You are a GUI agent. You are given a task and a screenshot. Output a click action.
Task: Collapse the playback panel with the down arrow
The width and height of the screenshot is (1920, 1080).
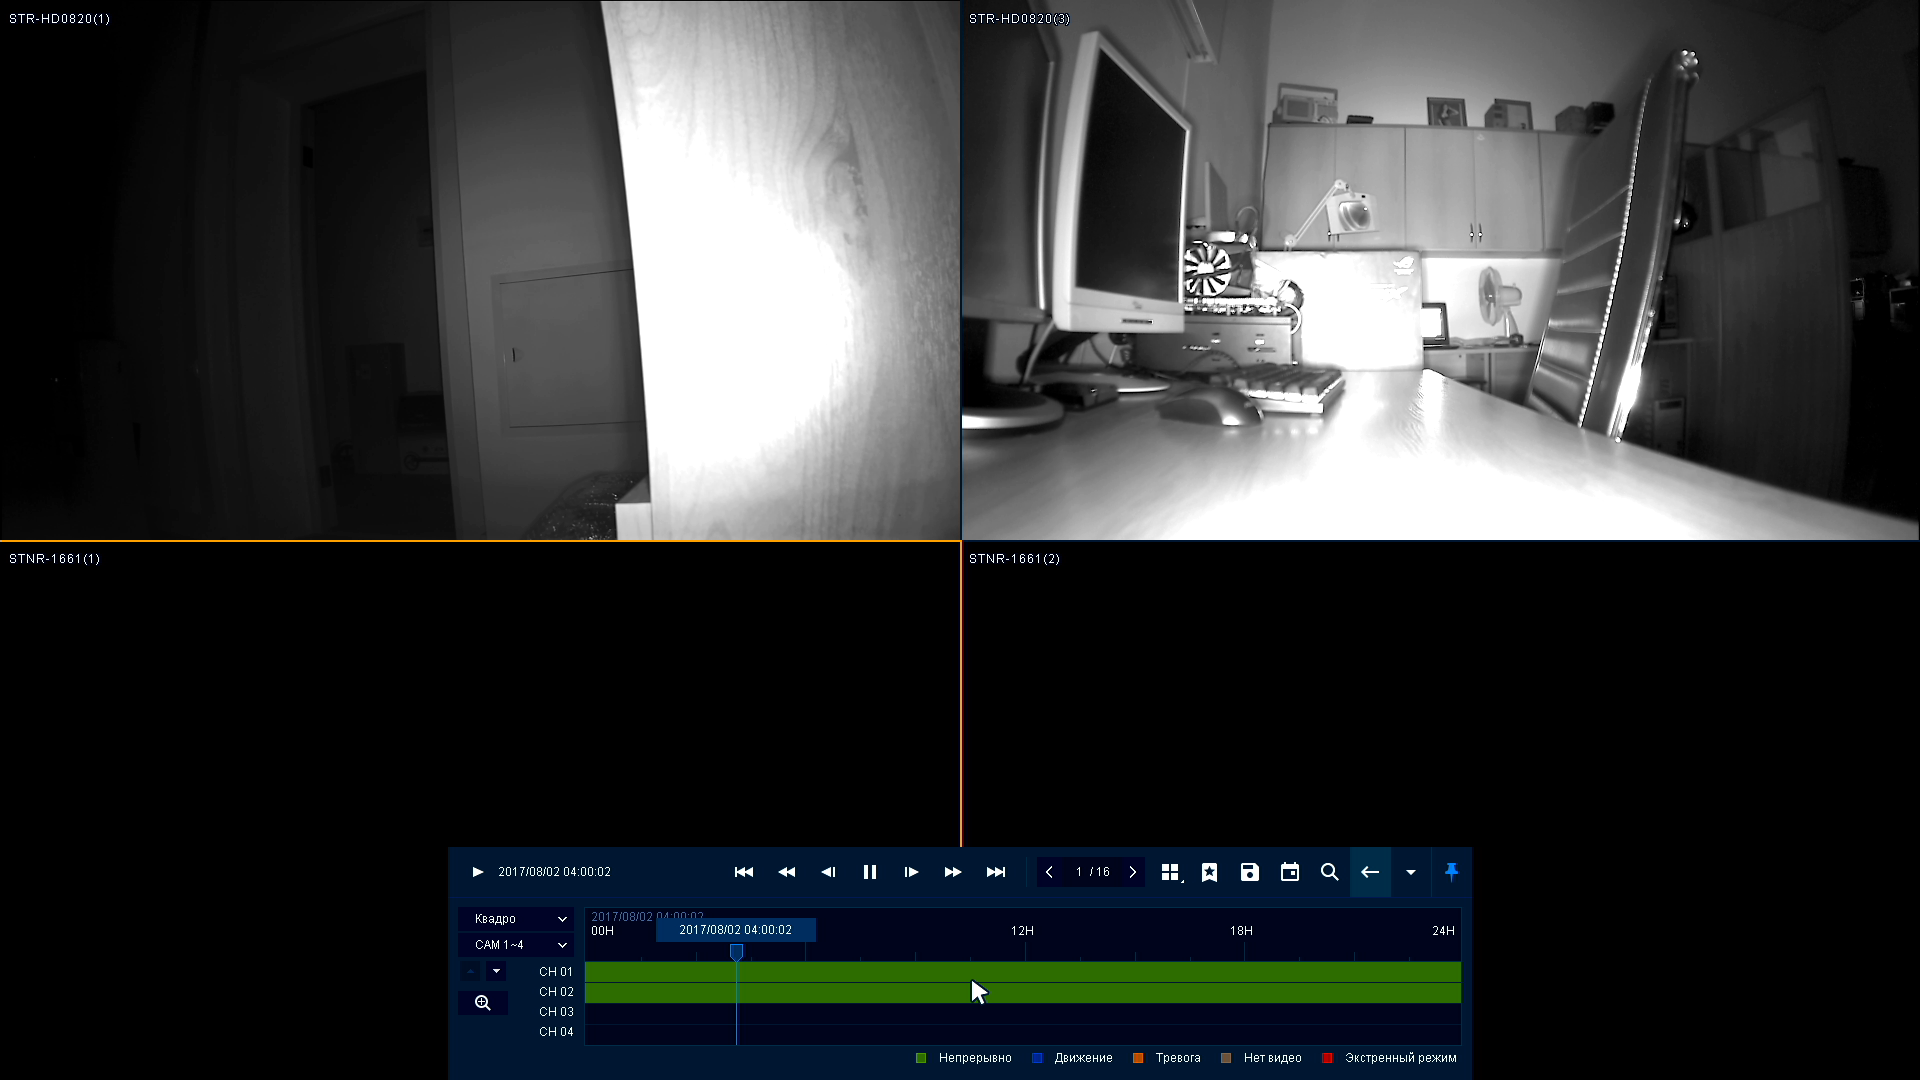(1410, 872)
